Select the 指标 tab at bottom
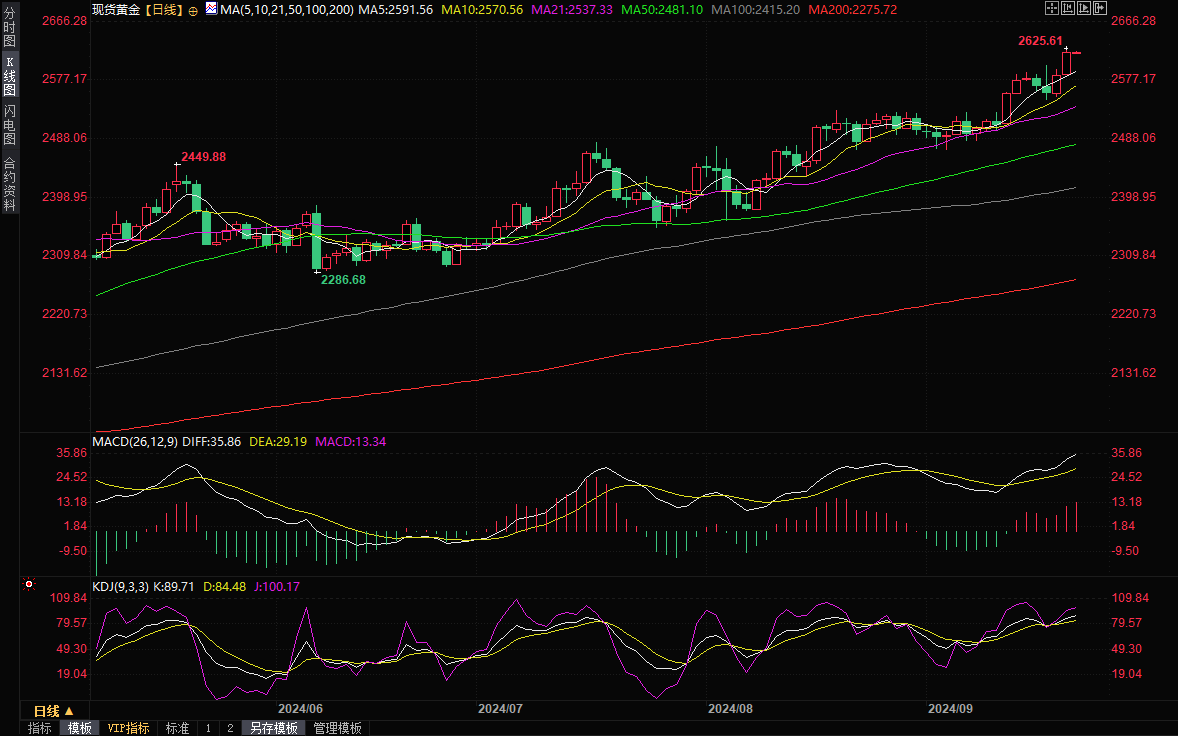This screenshot has width=1178, height=736. (40, 728)
